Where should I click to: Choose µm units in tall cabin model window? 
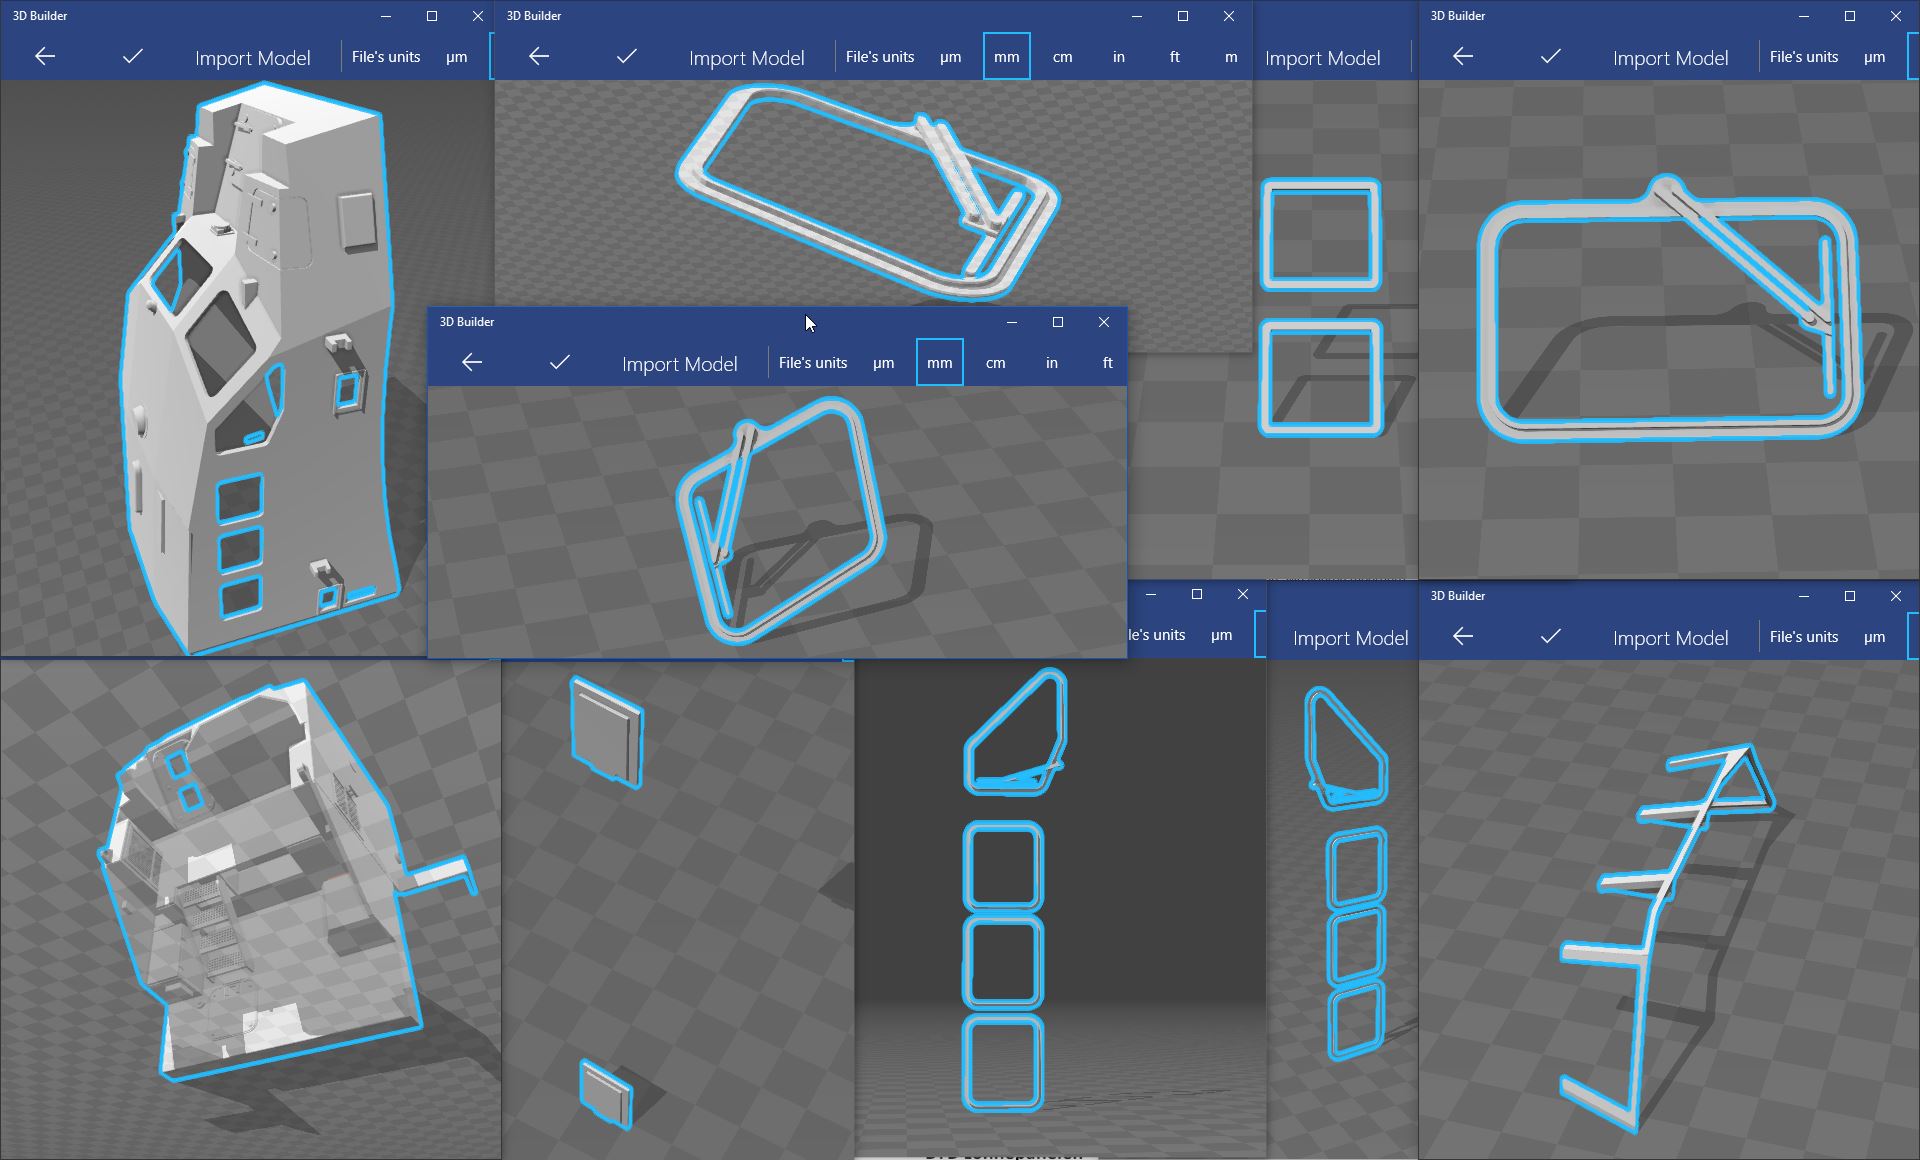457,57
